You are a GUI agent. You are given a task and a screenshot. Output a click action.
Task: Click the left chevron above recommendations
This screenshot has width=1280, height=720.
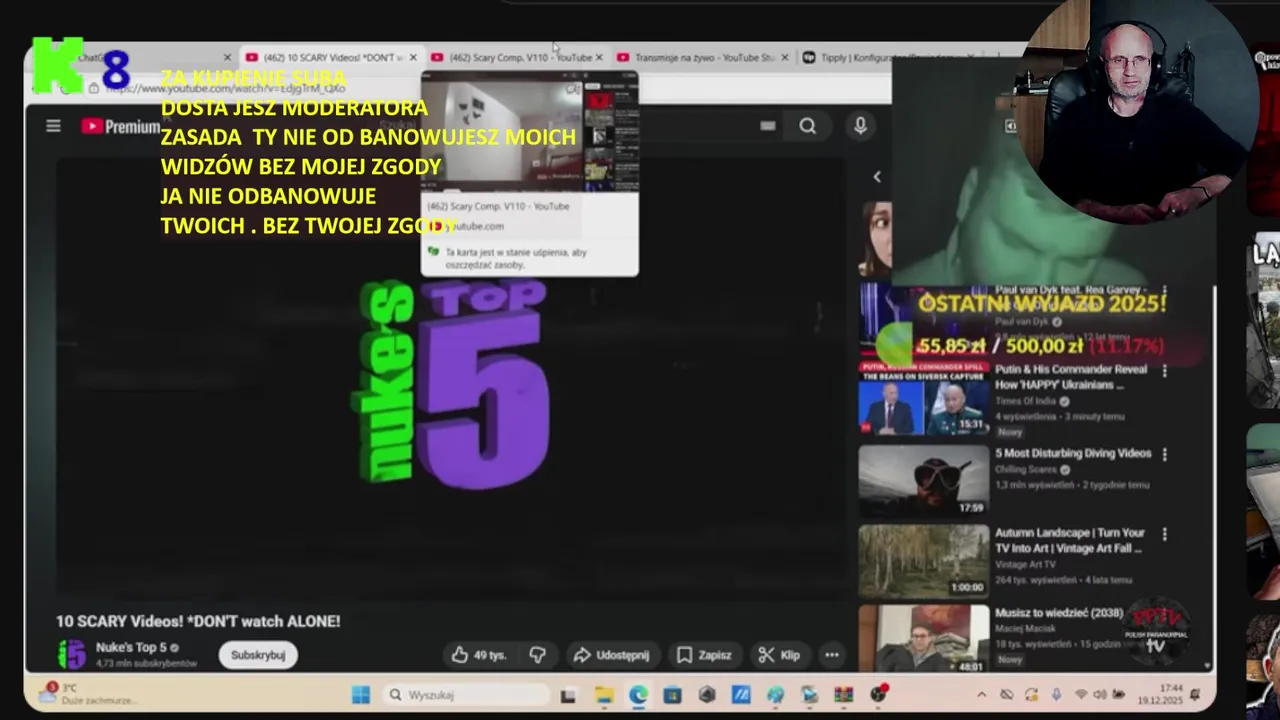click(877, 177)
